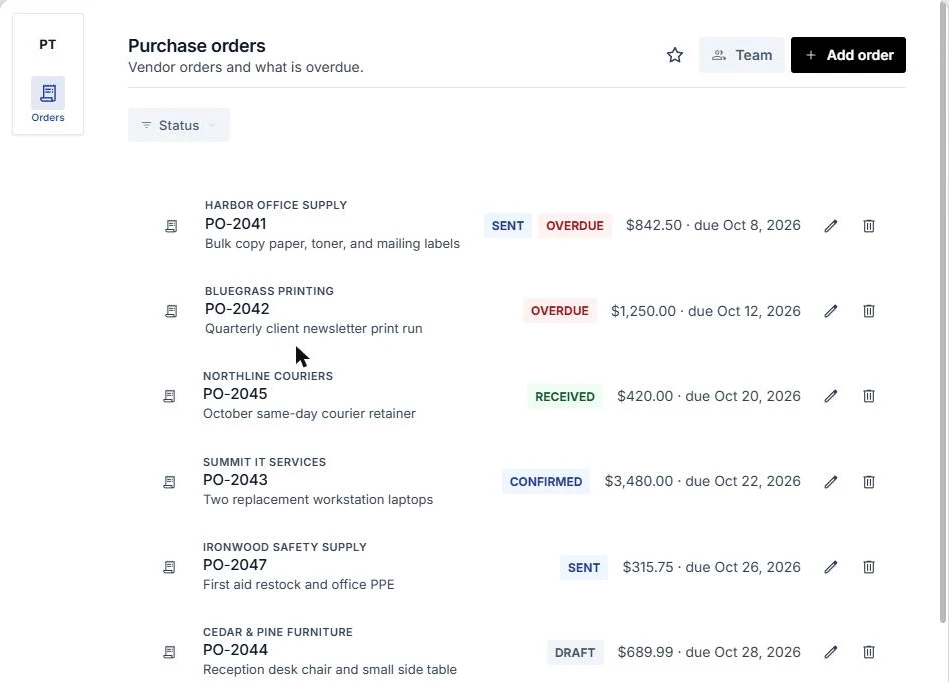The image size is (949, 682).
Task: Edit order PO-2047 pencil icon
Action: (830, 567)
